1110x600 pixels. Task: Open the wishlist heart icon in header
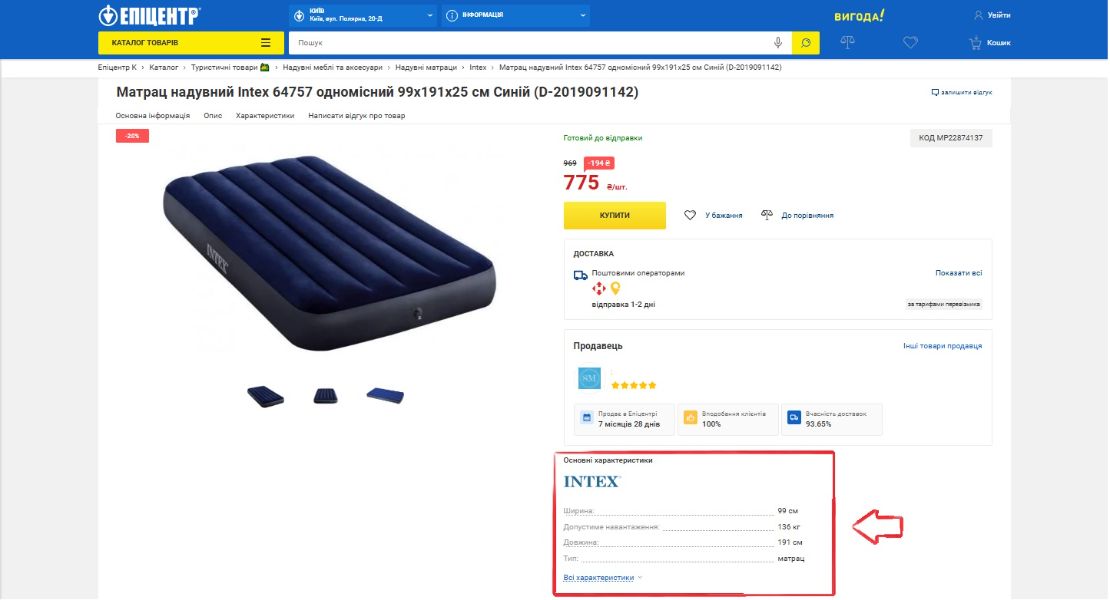pyautogui.click(x=910, y=42)
